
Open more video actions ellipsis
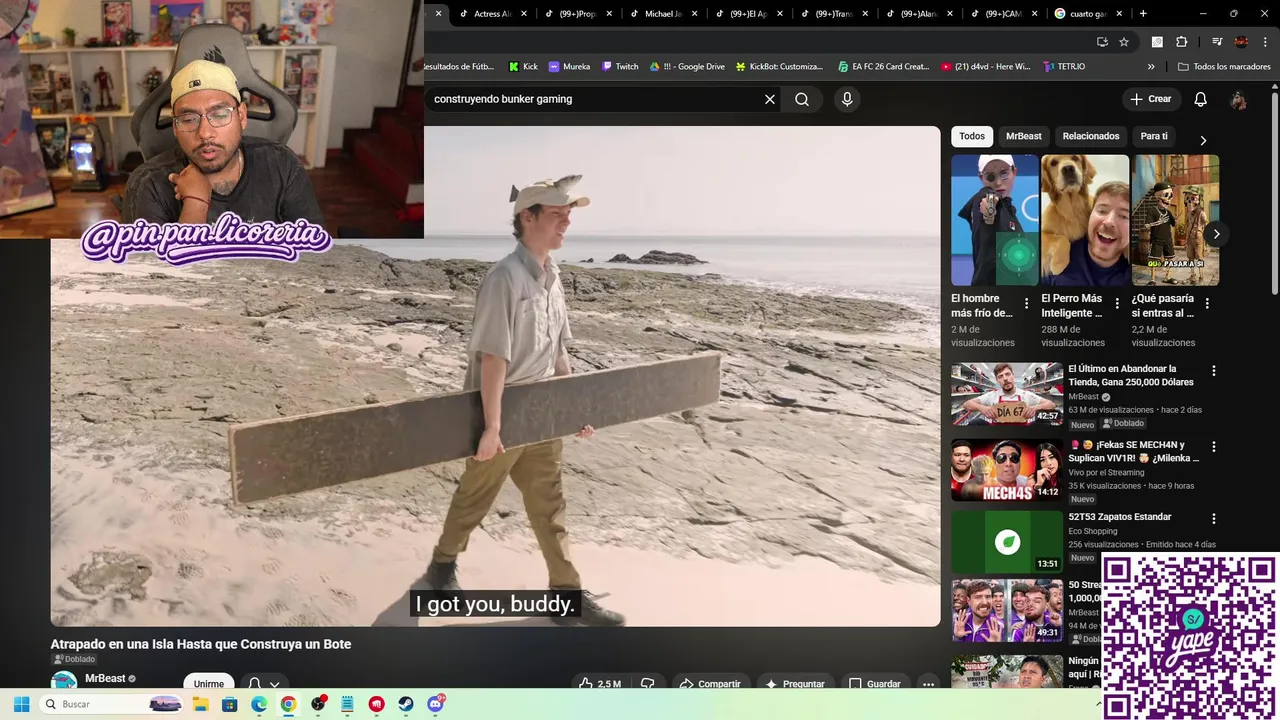[x=928, y=684]
